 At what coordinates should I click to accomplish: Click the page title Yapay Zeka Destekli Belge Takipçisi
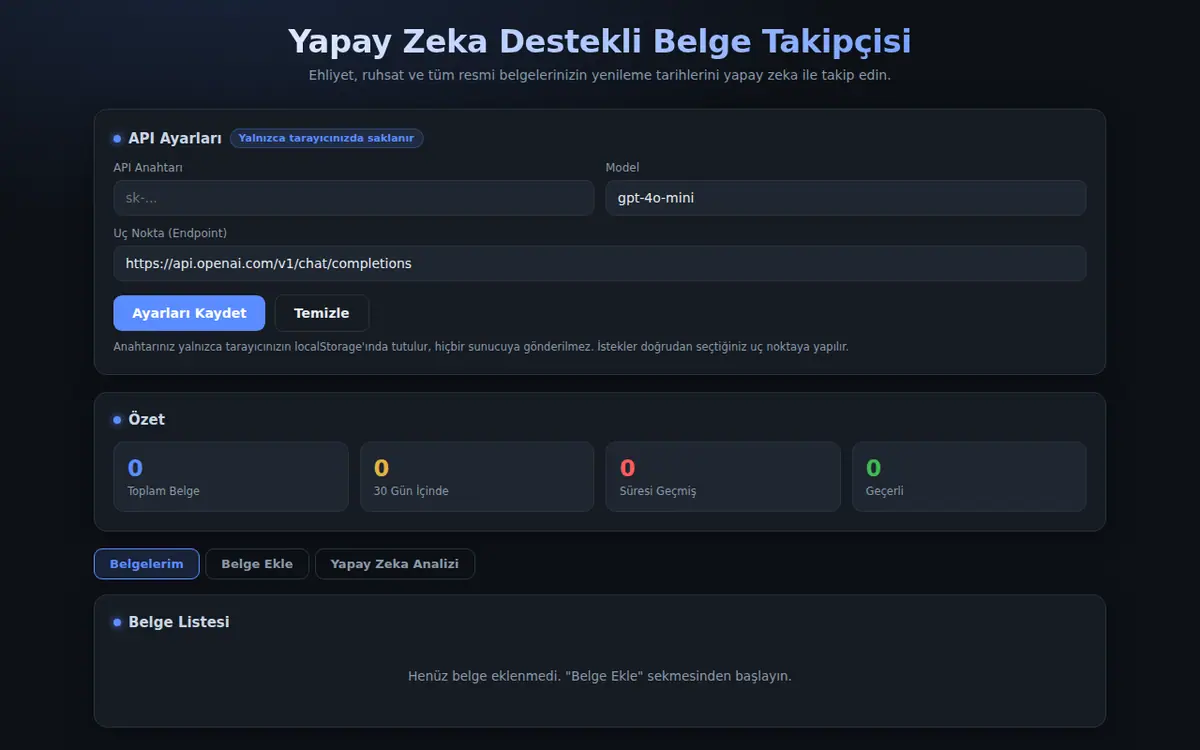click(x=600, y=42)
